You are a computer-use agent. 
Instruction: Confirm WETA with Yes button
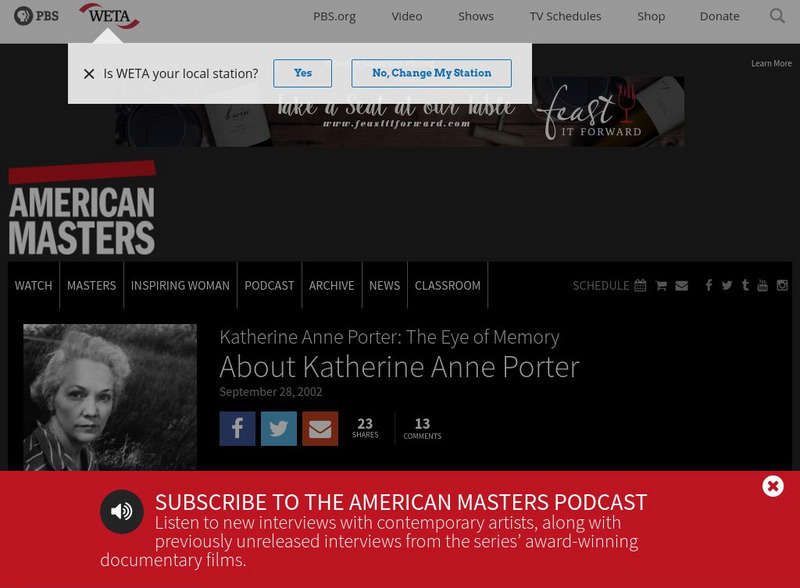click(x=303, y=73)
